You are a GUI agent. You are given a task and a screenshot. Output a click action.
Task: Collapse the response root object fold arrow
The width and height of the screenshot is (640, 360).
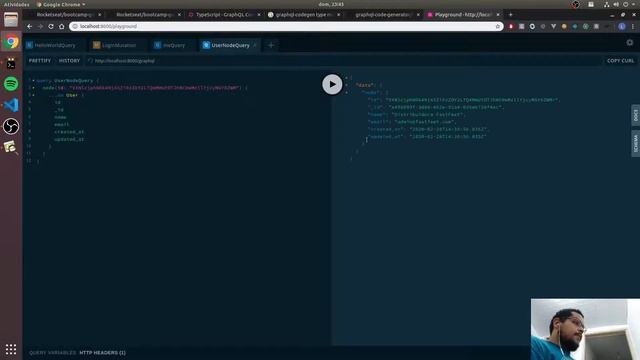[347, 78]
